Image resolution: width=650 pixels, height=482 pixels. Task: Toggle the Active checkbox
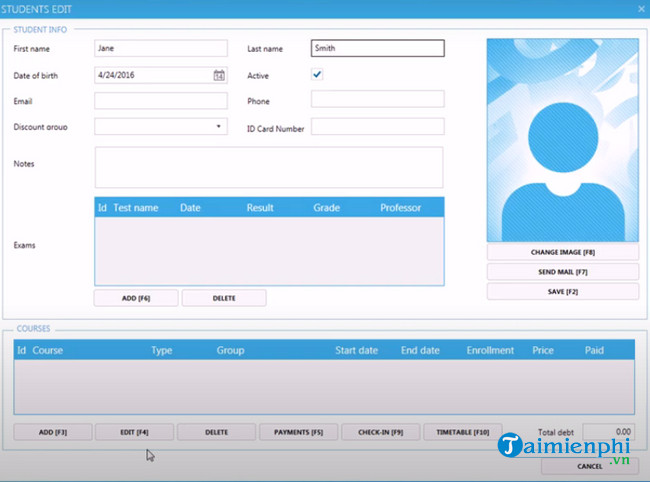[x=317, y=75]
